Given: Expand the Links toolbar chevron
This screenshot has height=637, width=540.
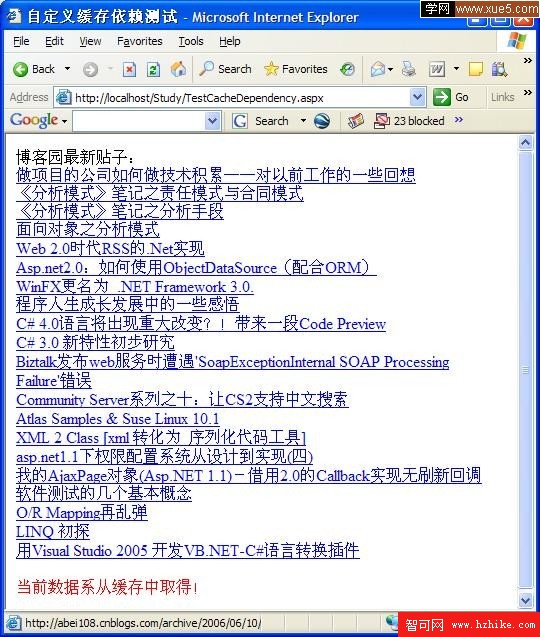Looking at the screenshot, I should click(527, 93).
